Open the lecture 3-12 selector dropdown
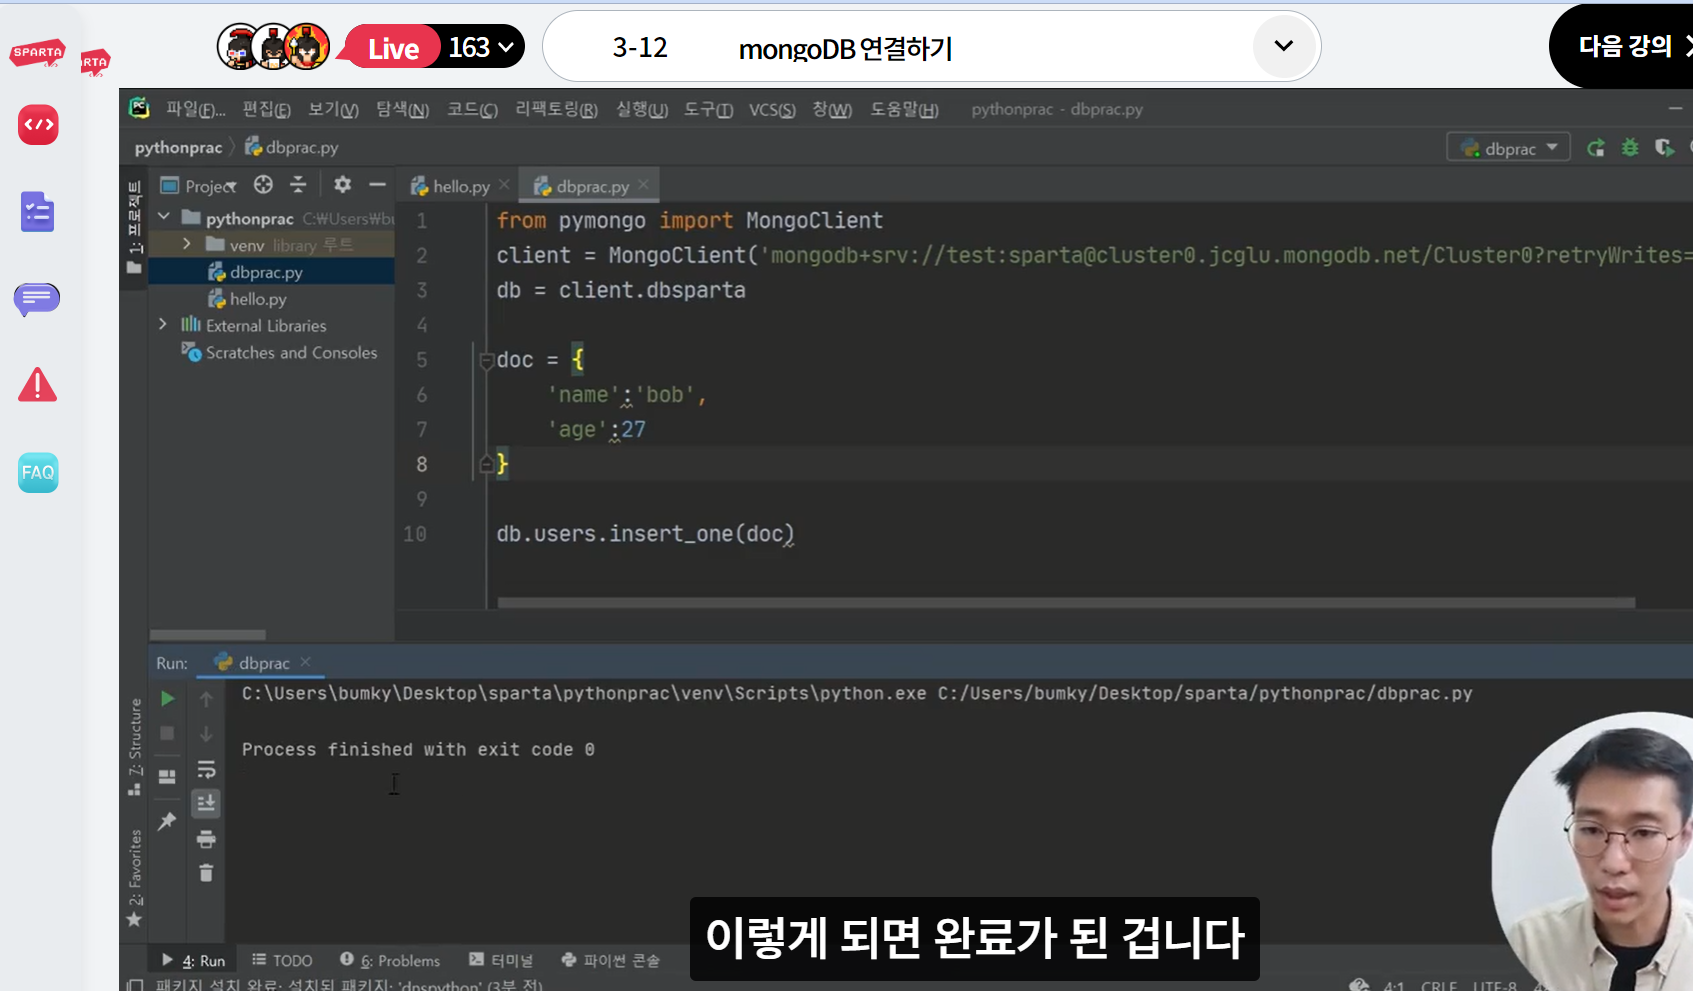Image resolution: width=1693 pixels, height=991 pixels. click(1283, 46)
